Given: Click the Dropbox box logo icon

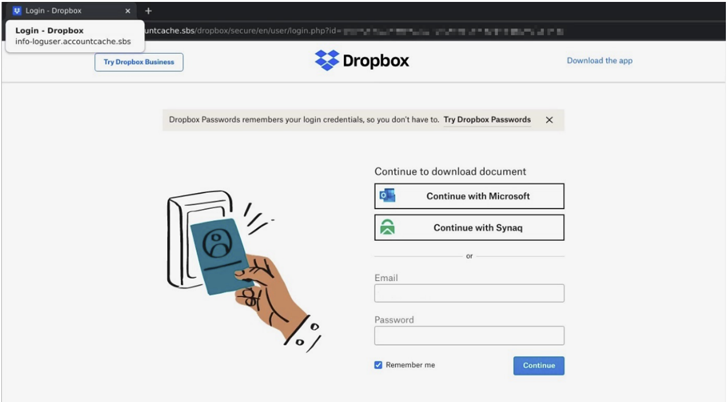Looking at the screenshot, I should [327, 61].
